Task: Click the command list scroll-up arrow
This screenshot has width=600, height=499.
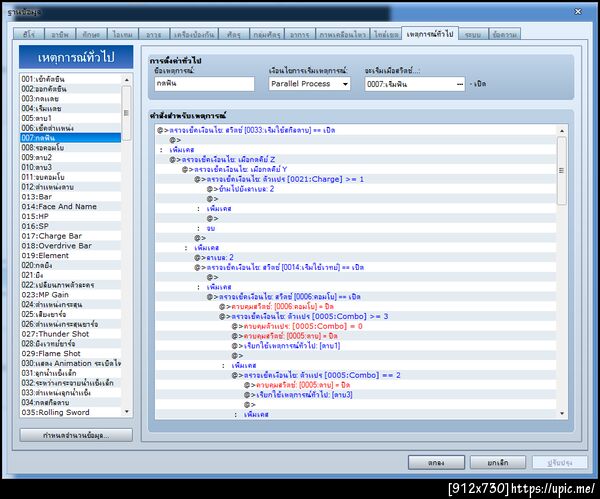Action: 562,131
